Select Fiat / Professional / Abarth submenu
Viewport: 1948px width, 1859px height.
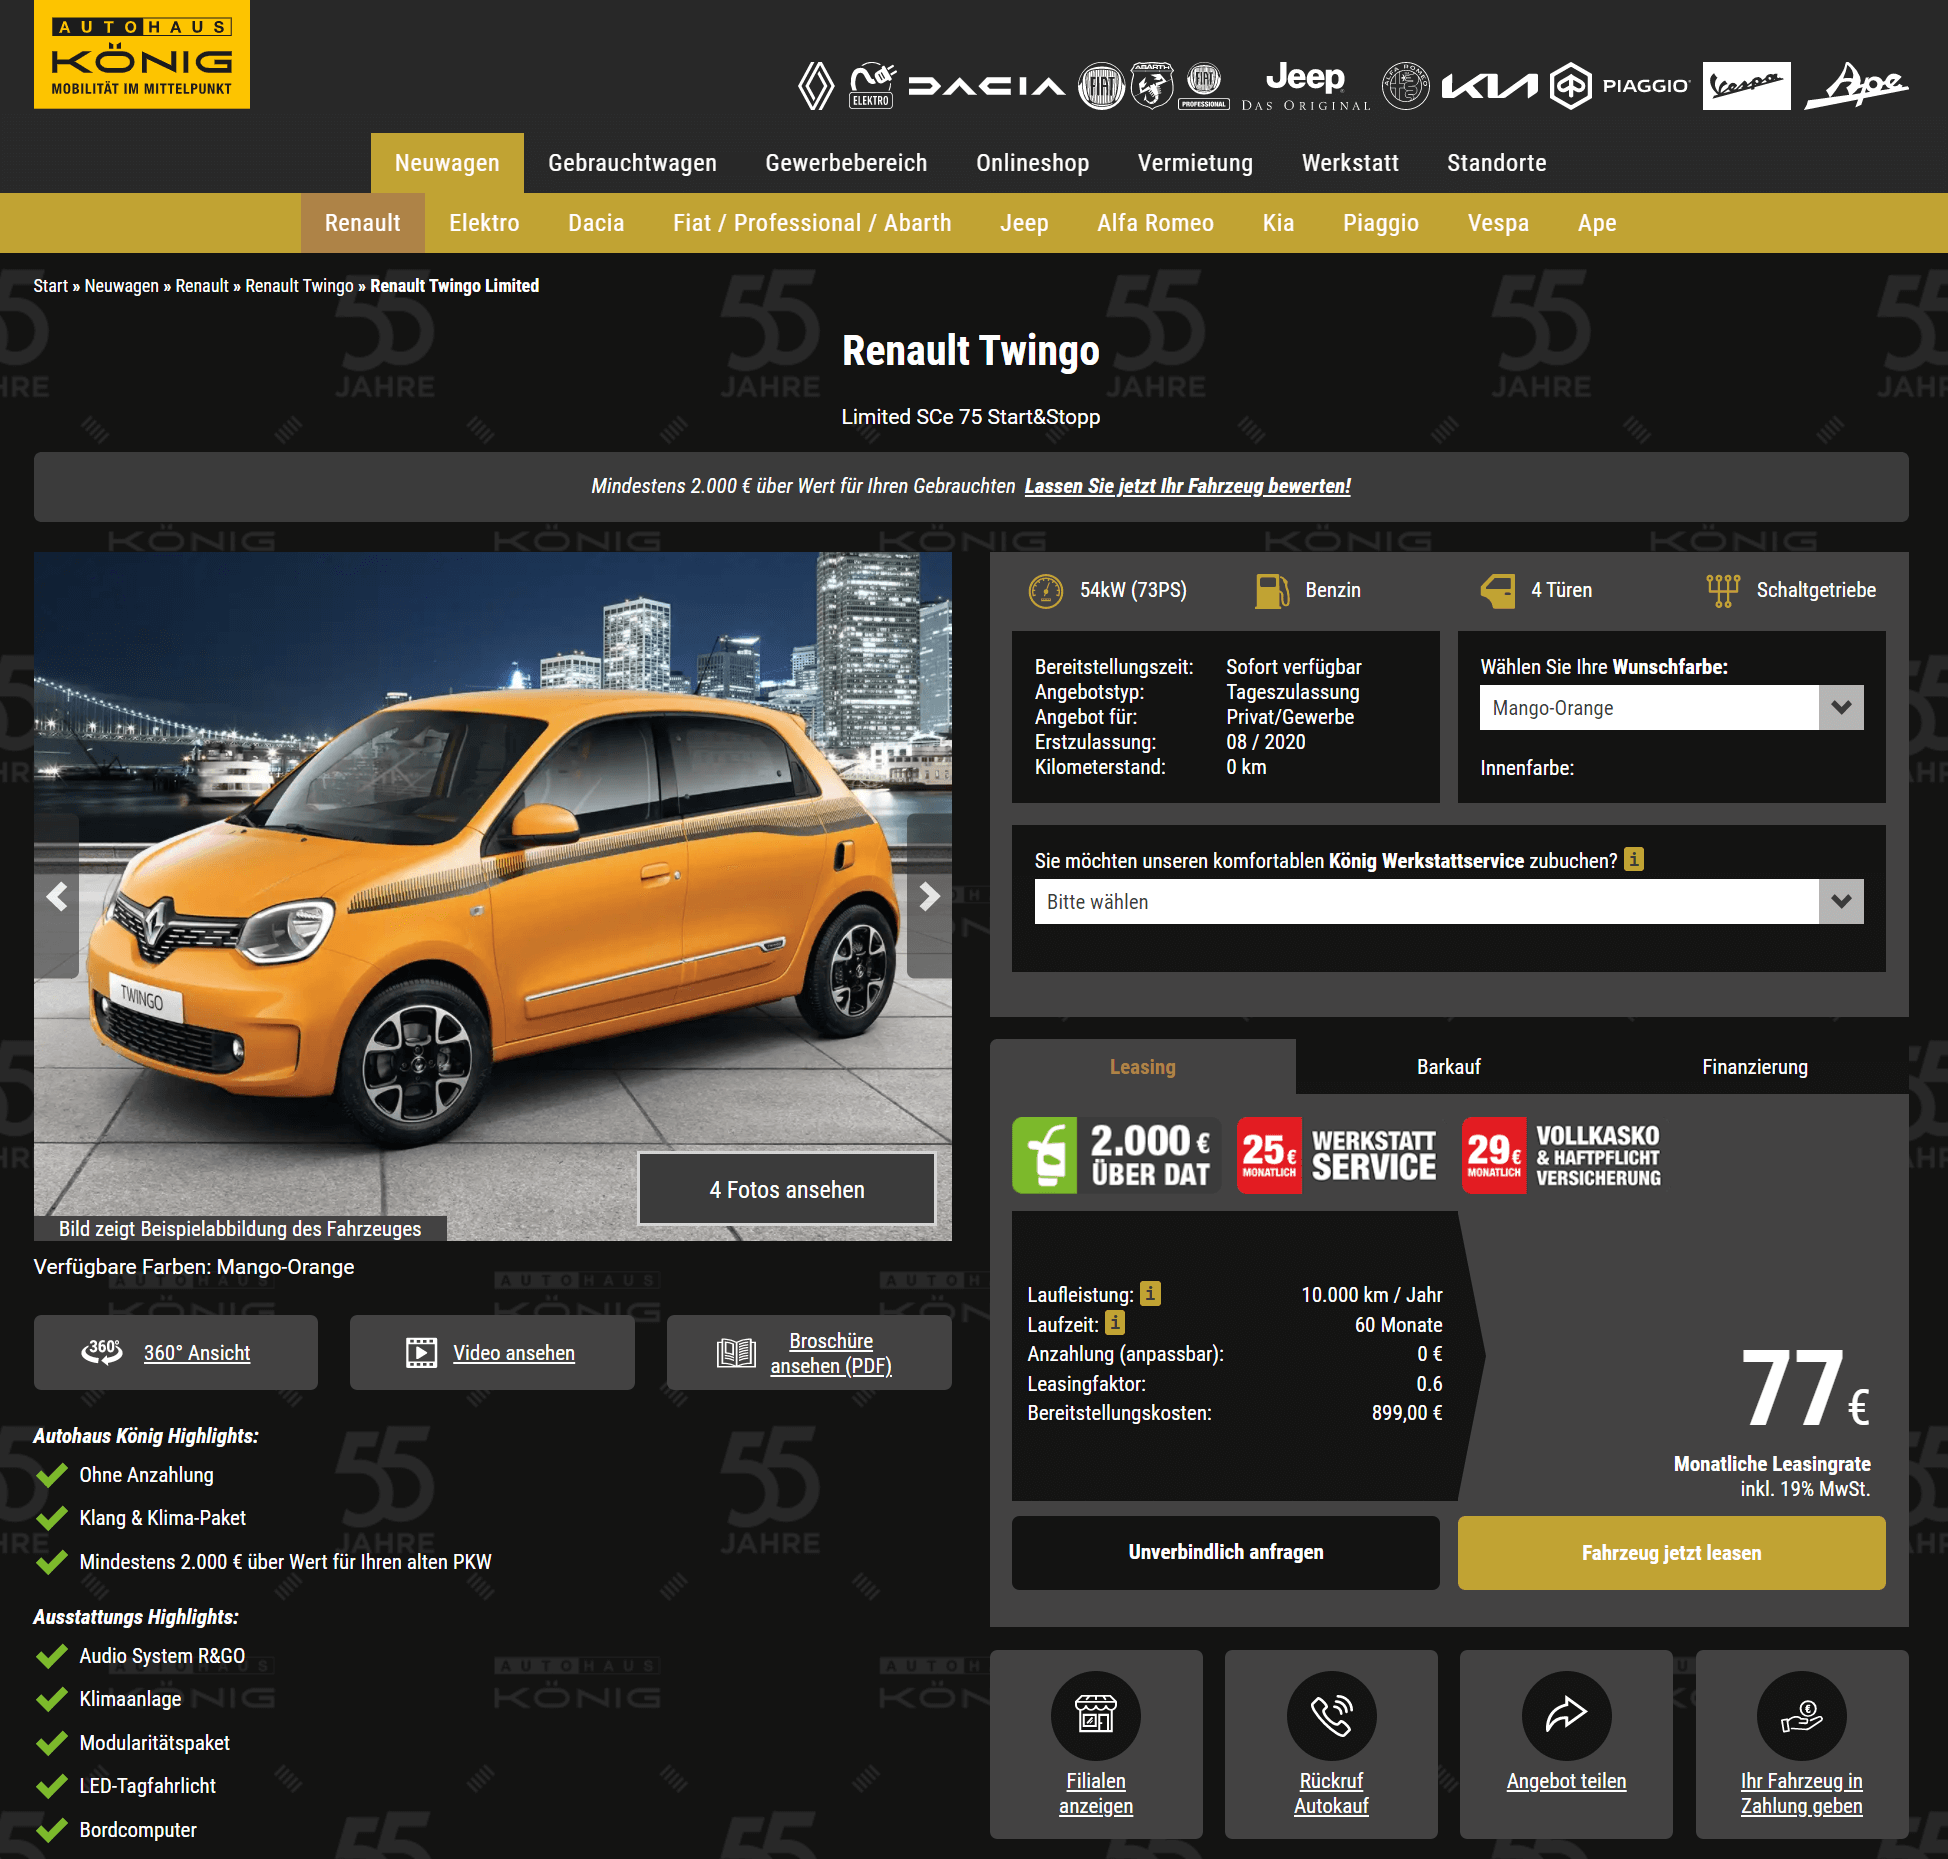pyautogui.click(x=812, y=223)
